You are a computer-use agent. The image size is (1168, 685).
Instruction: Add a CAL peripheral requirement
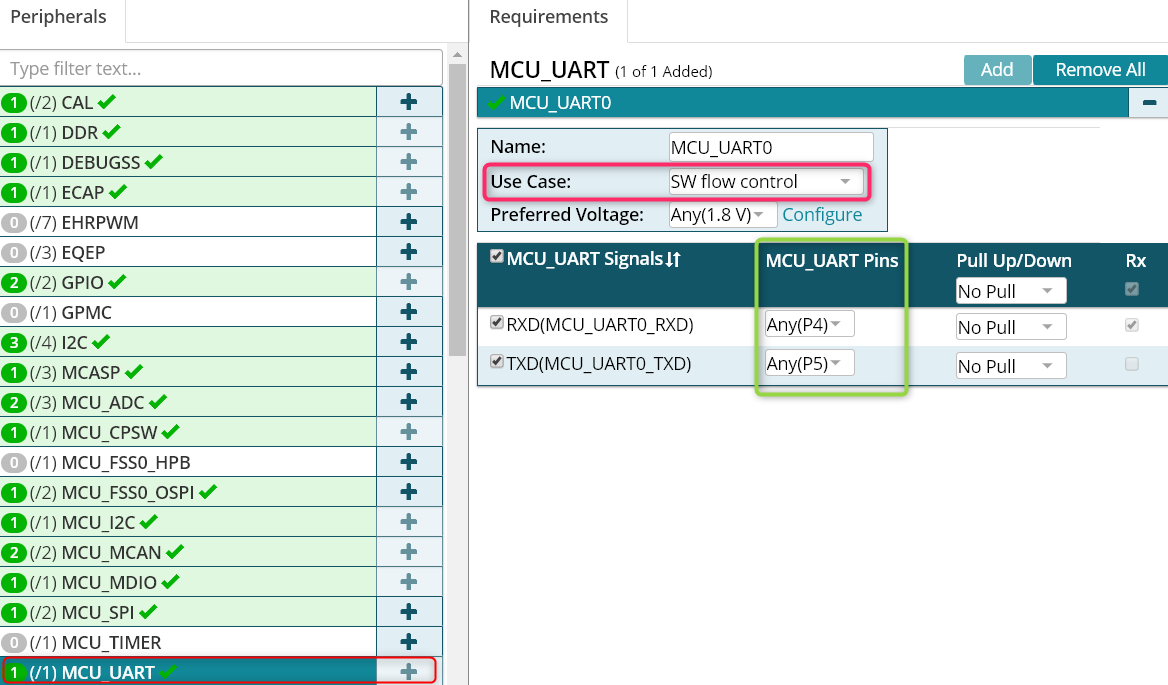pyautogui.click(x=409, y=102)
